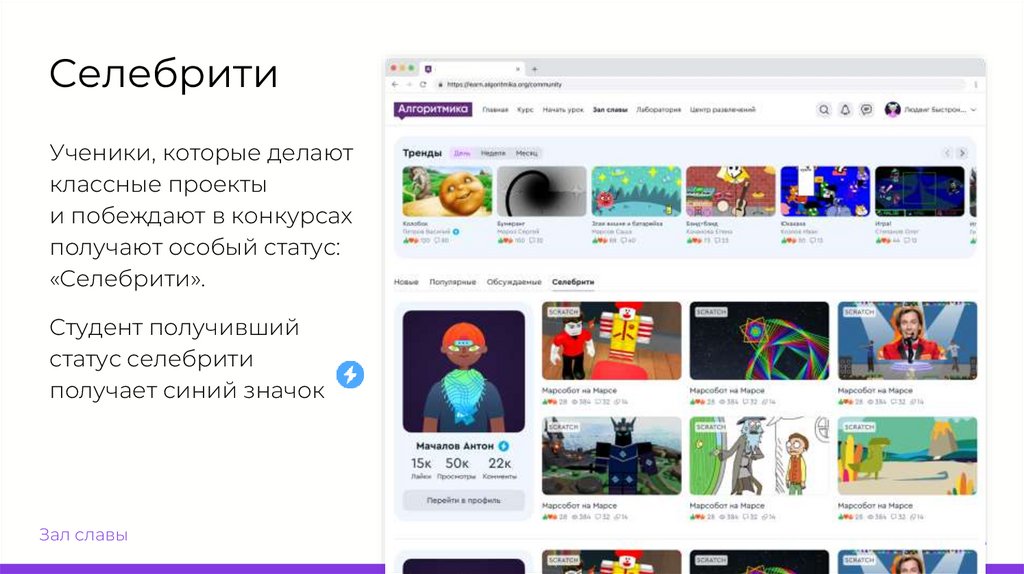Click the large blue lightning badge on slide

click(350, 374)
